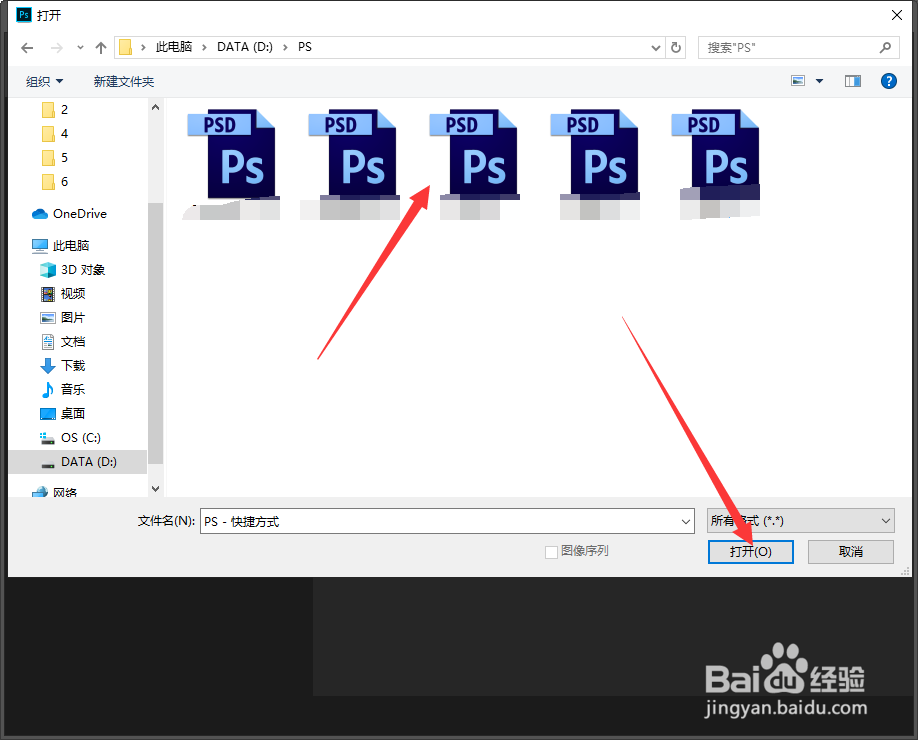Image resolution: width=918 pixels, height=740 pixels.
Task: Click the Photoshop icon in title bar
Action: [24, 15]
